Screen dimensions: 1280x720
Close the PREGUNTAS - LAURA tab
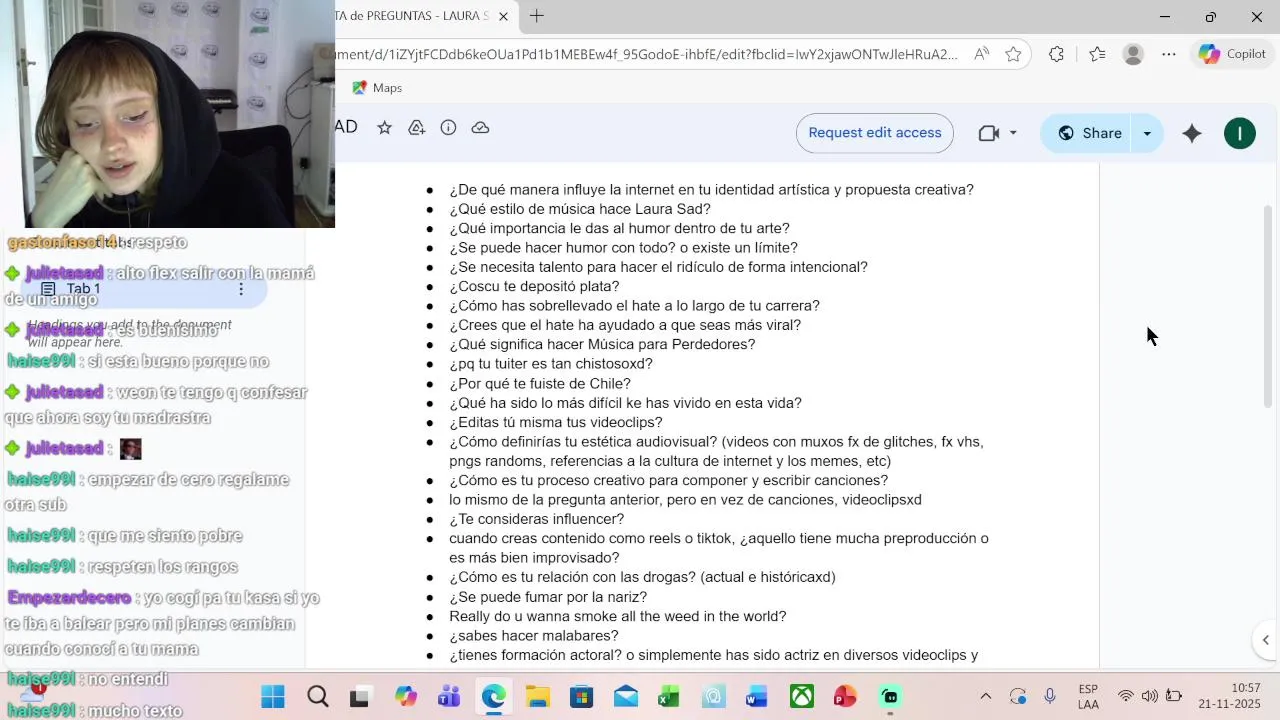pyautogui.click(x=503, y=16)
